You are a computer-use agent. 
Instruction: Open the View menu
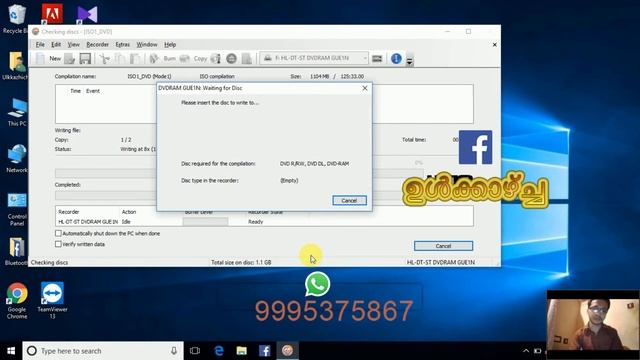pos(73,44)
